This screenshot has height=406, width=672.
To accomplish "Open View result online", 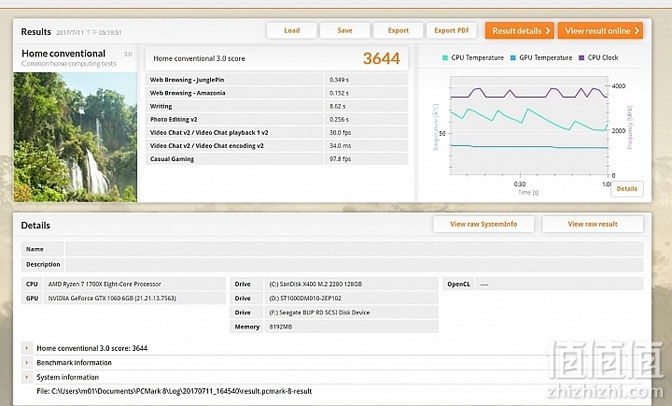I will (x=600, y=31).
